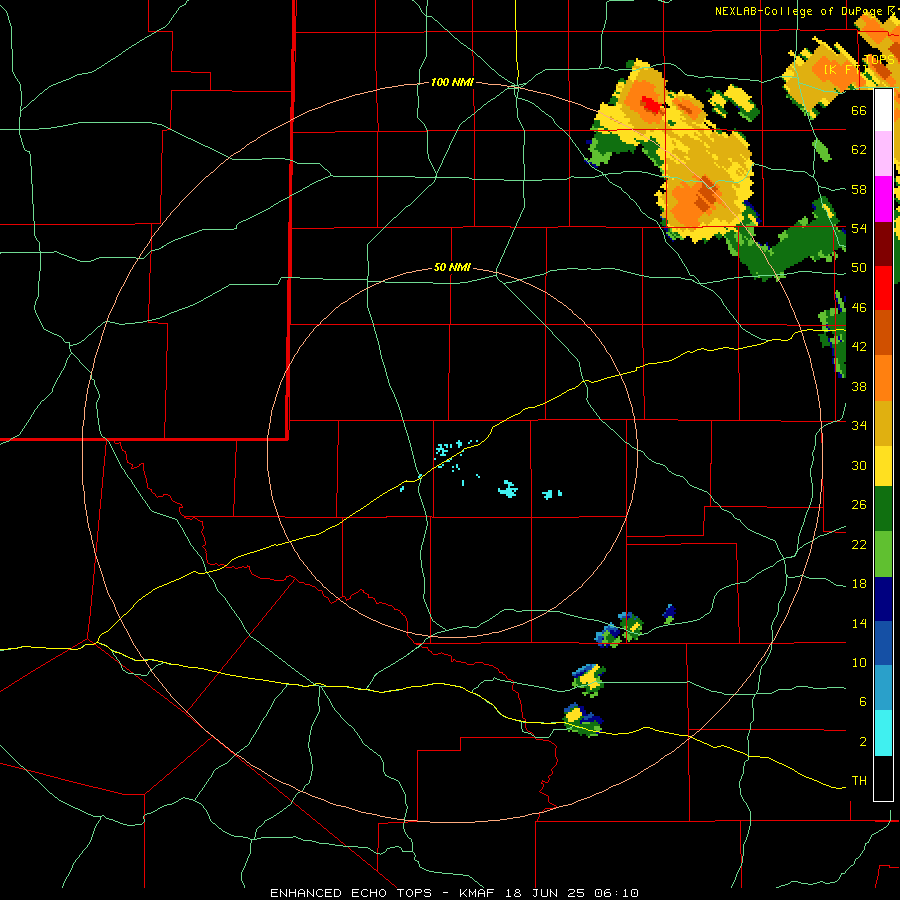Click the cyan legend swatch
Screen dimensions: 900x900
pyautogui.click(x=883, y=733)
